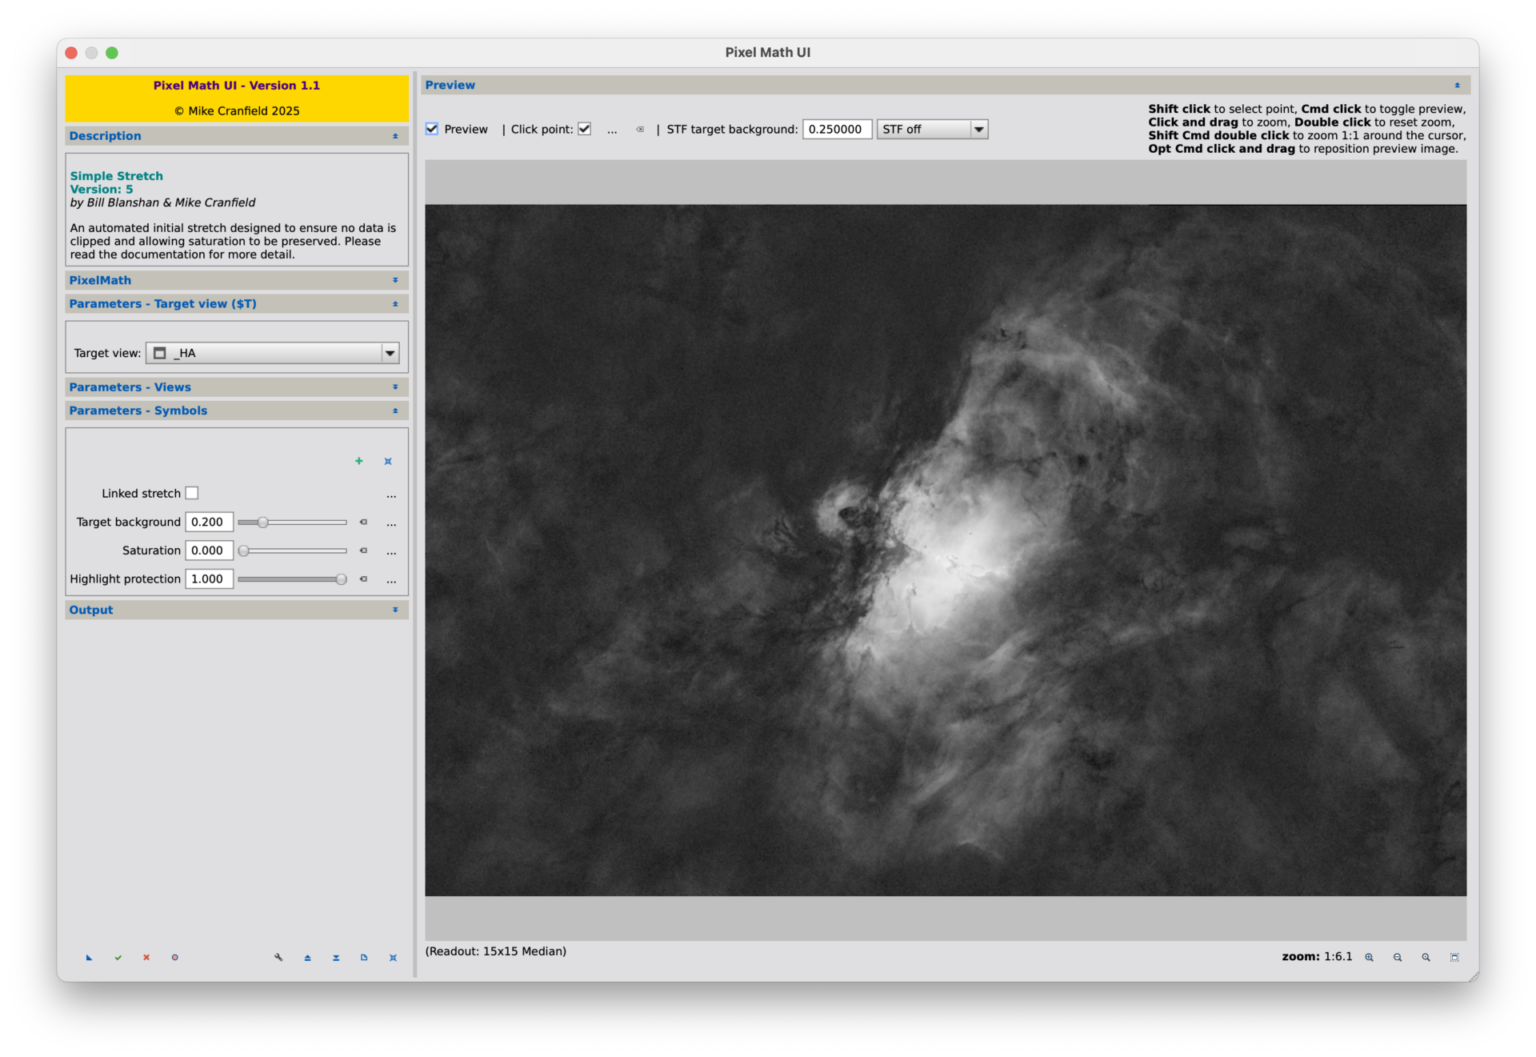Screen dimensions: 1536x1057
Task: Open the wrench settings icon at bottom left
Action: click(279, 957)
